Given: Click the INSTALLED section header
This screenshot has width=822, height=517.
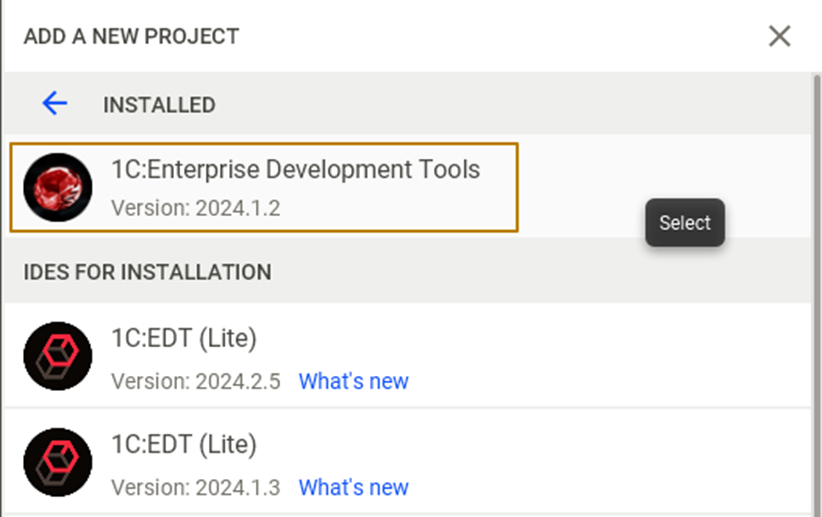Looking at the screenshot, I should pyautogui.click(x=159, y=105).
